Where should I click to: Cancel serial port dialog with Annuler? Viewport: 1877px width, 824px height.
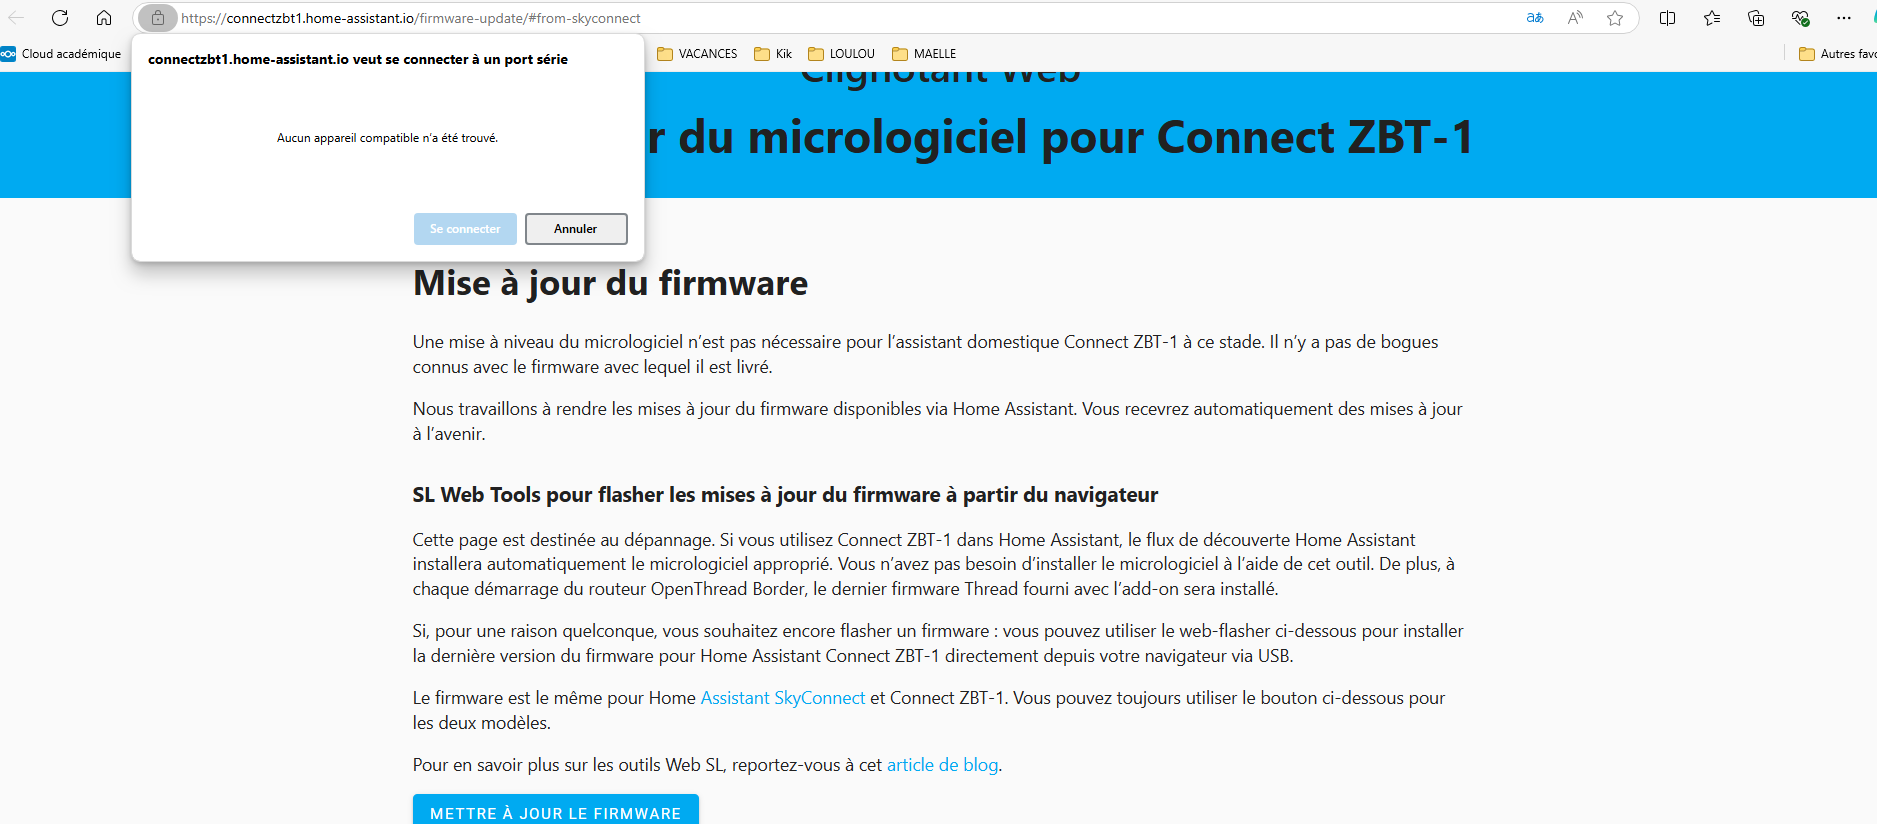point(576,229)
